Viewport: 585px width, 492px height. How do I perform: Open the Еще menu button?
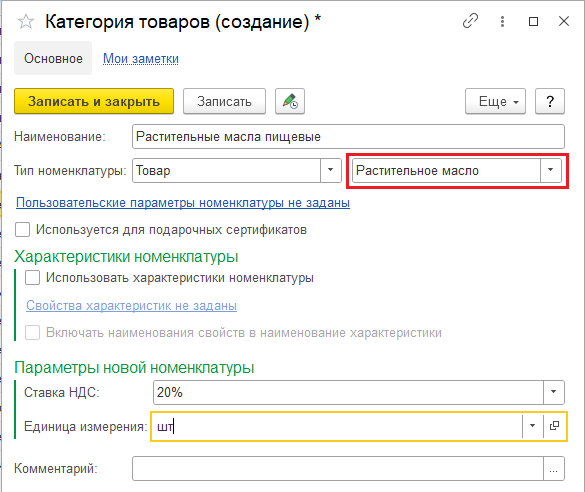[x=495, y=101]
